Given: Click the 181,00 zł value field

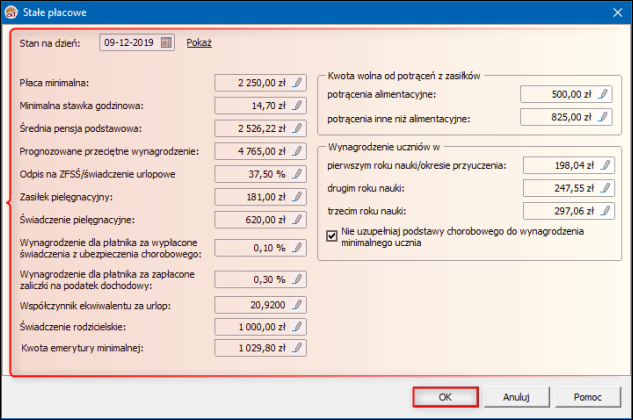Looking at the screenshot, I should click(x=260, y=197).
